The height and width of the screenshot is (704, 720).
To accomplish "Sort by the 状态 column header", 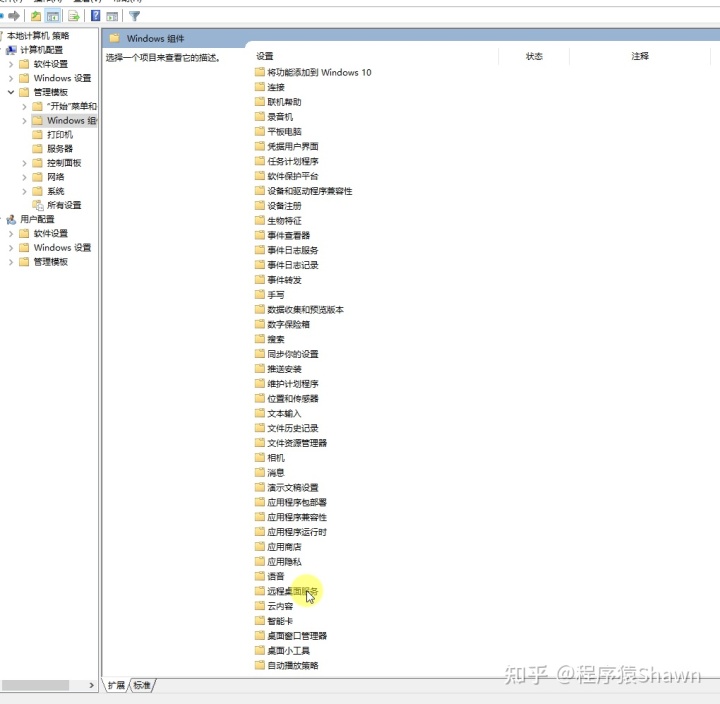I will [x=534, y=56].
